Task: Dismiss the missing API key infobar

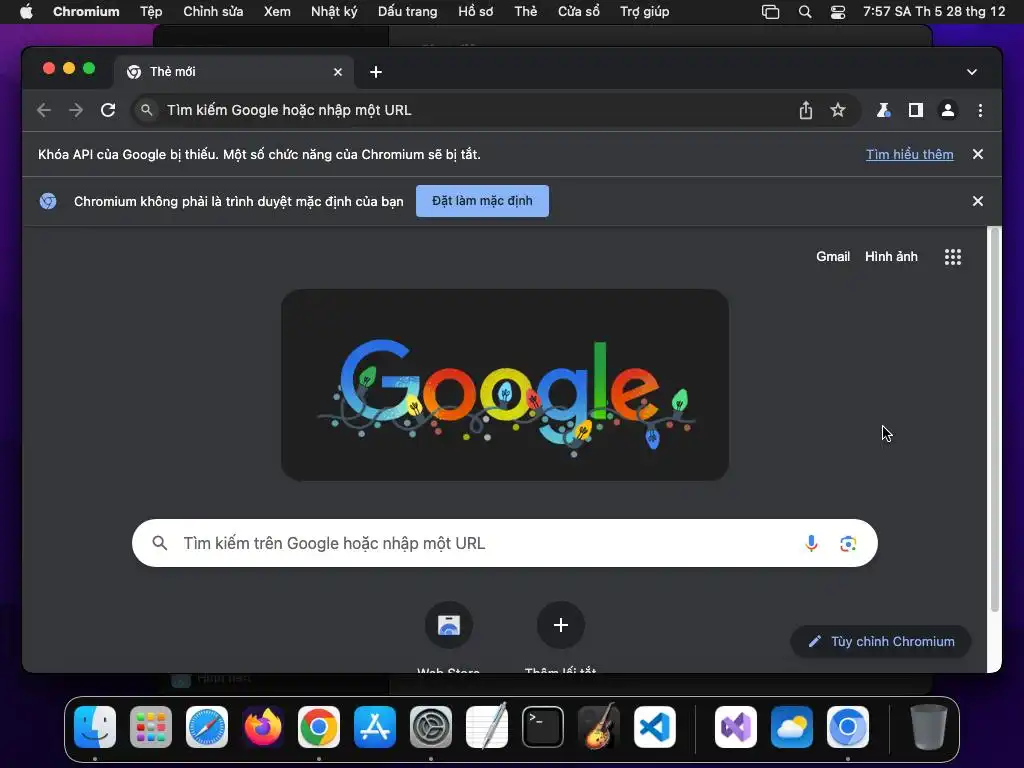Action: pos(978,154)
